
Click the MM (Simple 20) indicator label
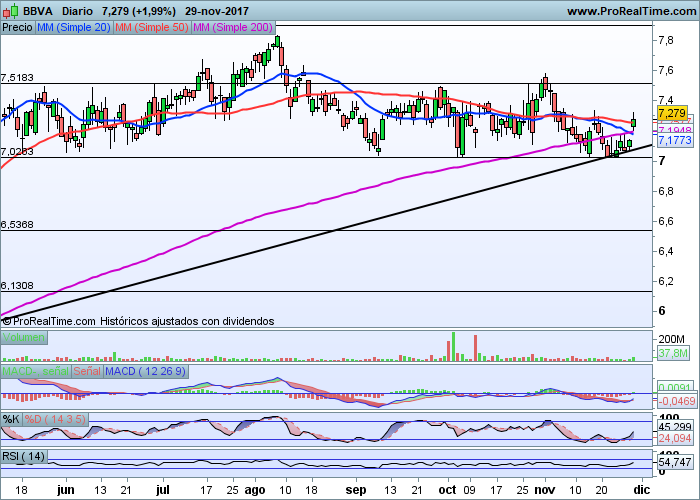tap(73, 28)
